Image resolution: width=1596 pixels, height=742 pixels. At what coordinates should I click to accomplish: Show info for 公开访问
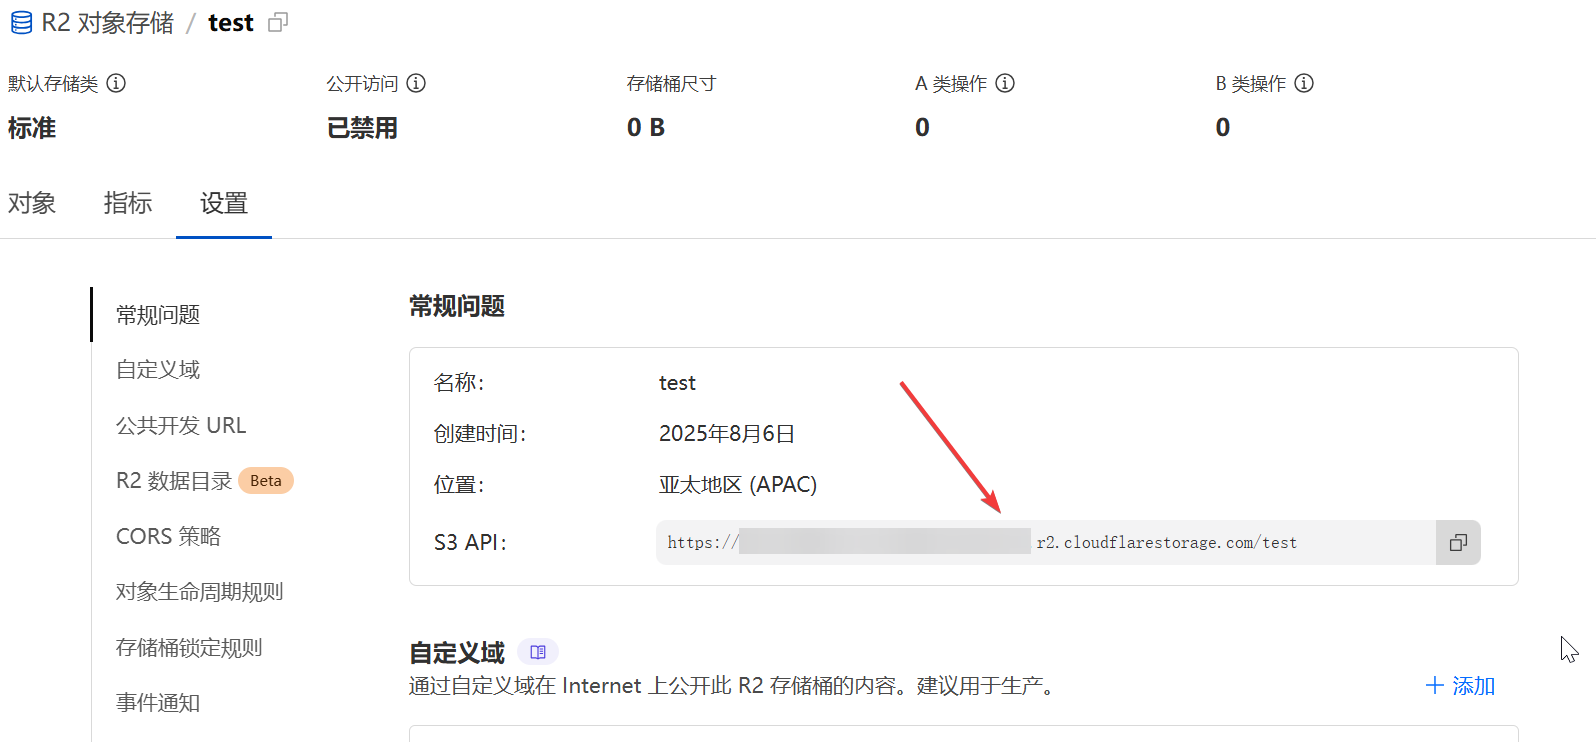[416, 83]
